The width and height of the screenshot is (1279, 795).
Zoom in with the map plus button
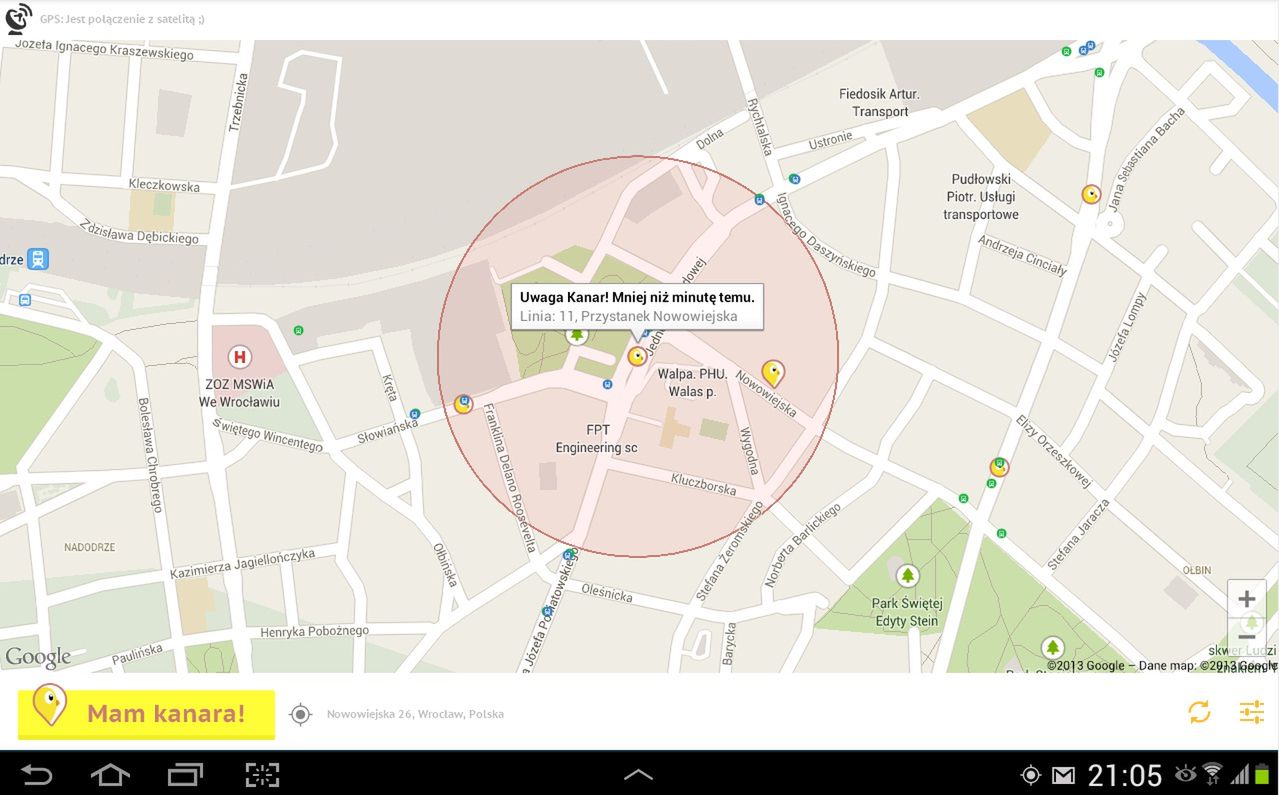point(1246,599)
